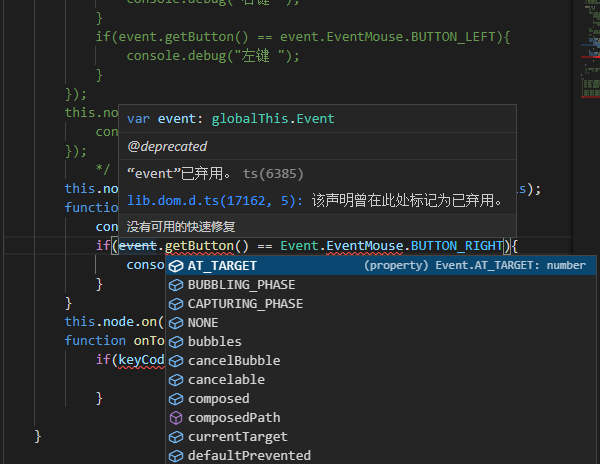Click the console.debug("左键 ") line

[213, 56]
